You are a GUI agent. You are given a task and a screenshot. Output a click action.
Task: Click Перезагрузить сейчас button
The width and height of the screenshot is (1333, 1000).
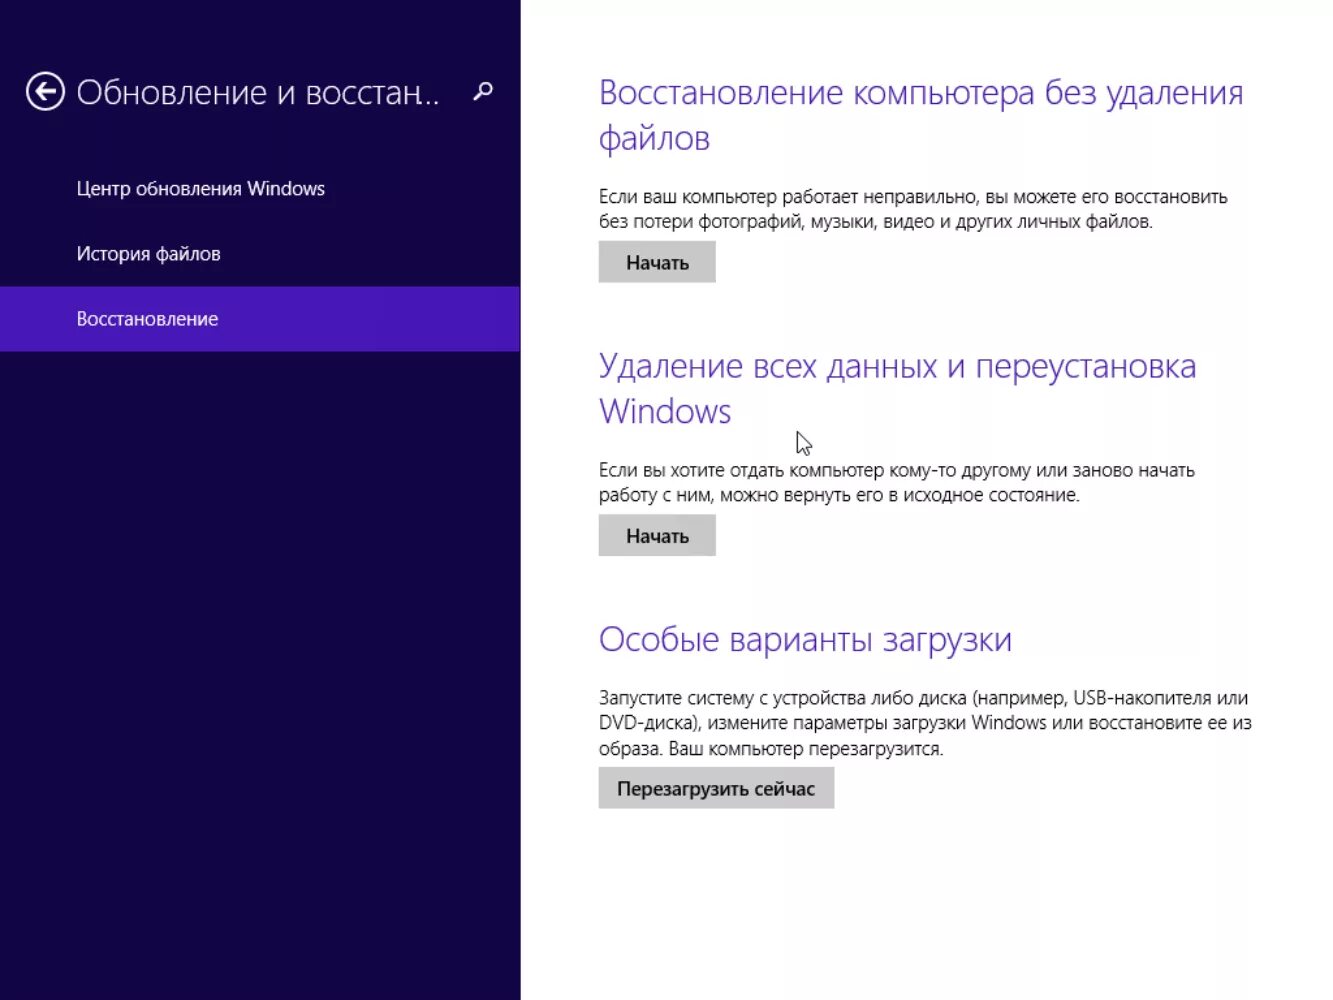tap(716, 788)
